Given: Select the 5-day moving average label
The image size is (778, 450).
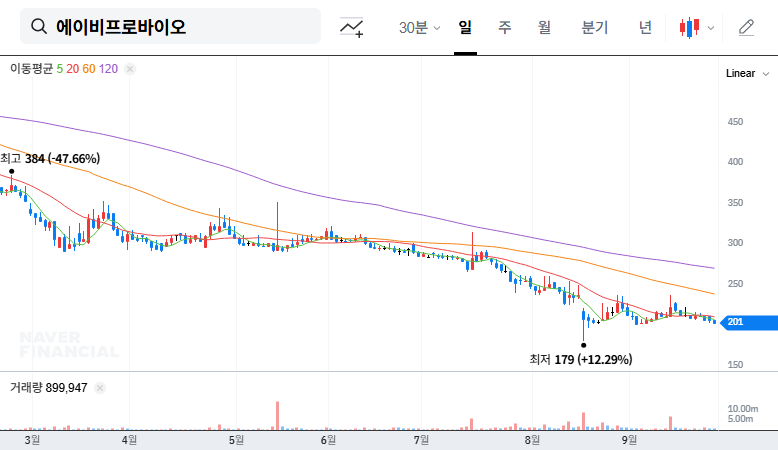Looking at the screenshot, I should click(60, 69).
